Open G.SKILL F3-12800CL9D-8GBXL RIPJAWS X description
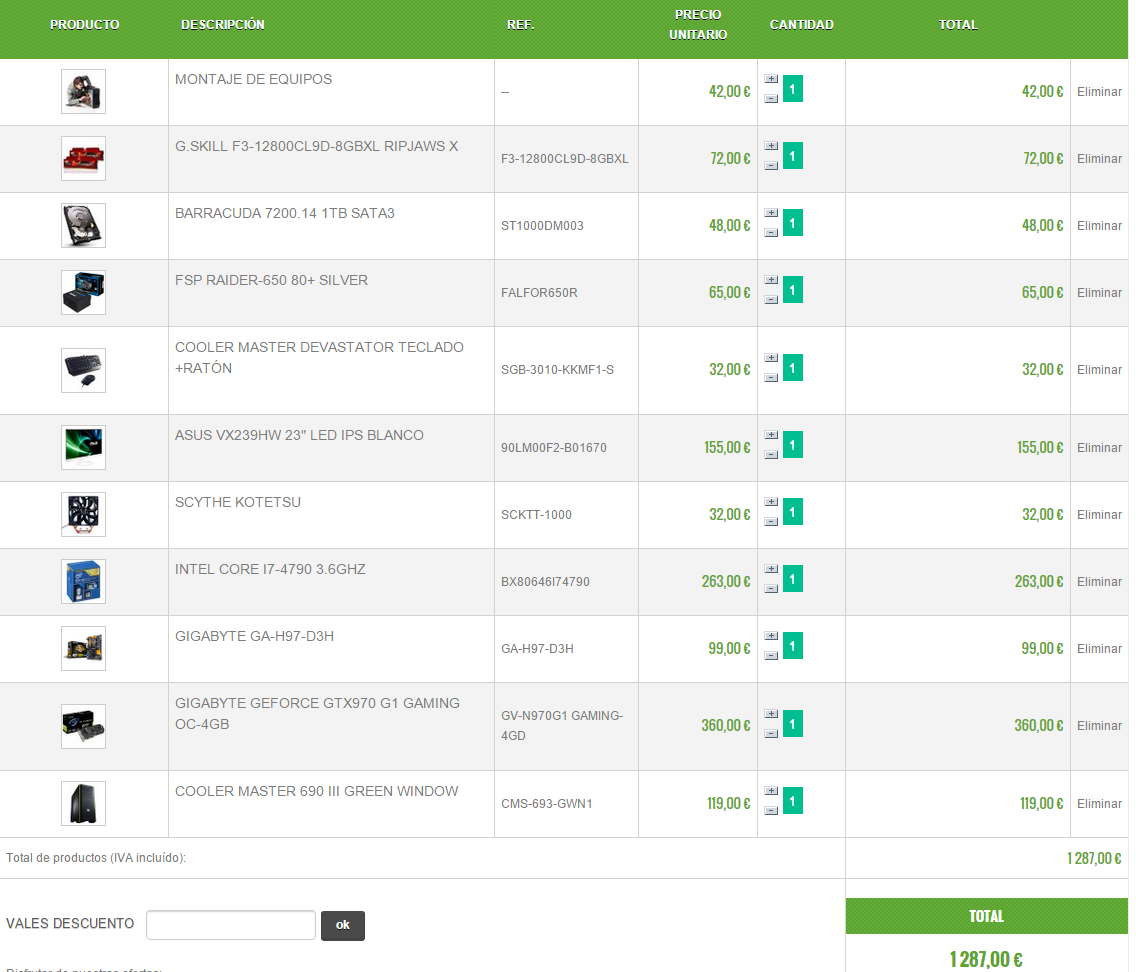 (x=317, y=146)
